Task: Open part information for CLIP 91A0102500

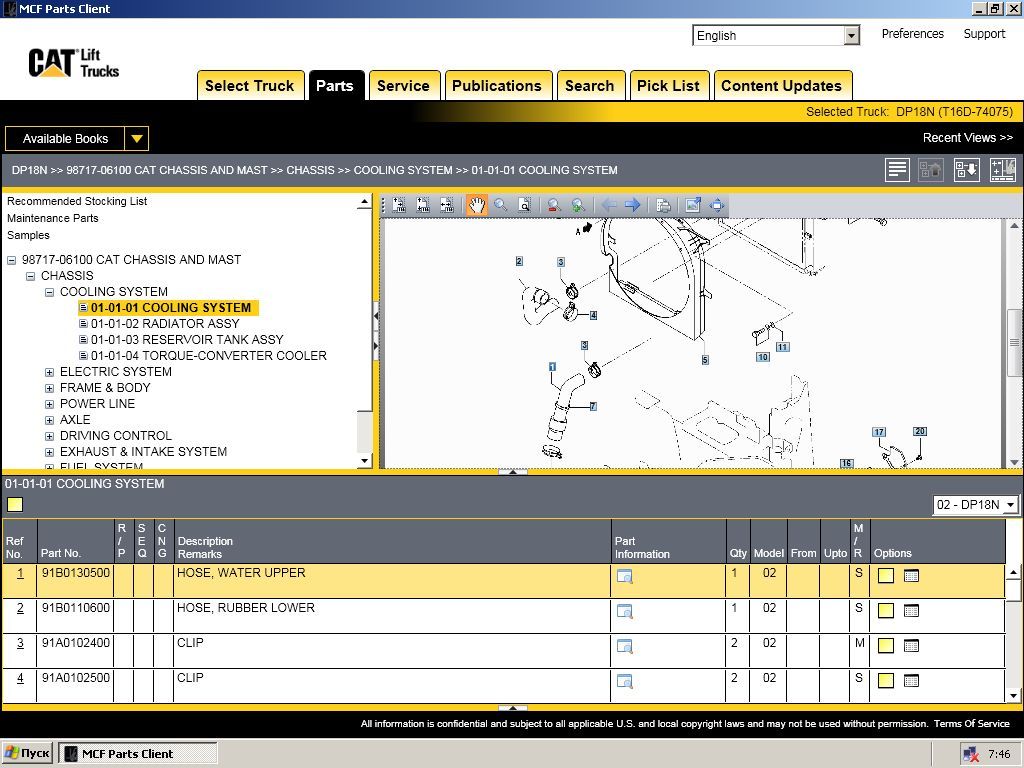Action: [x=624, y=681]
